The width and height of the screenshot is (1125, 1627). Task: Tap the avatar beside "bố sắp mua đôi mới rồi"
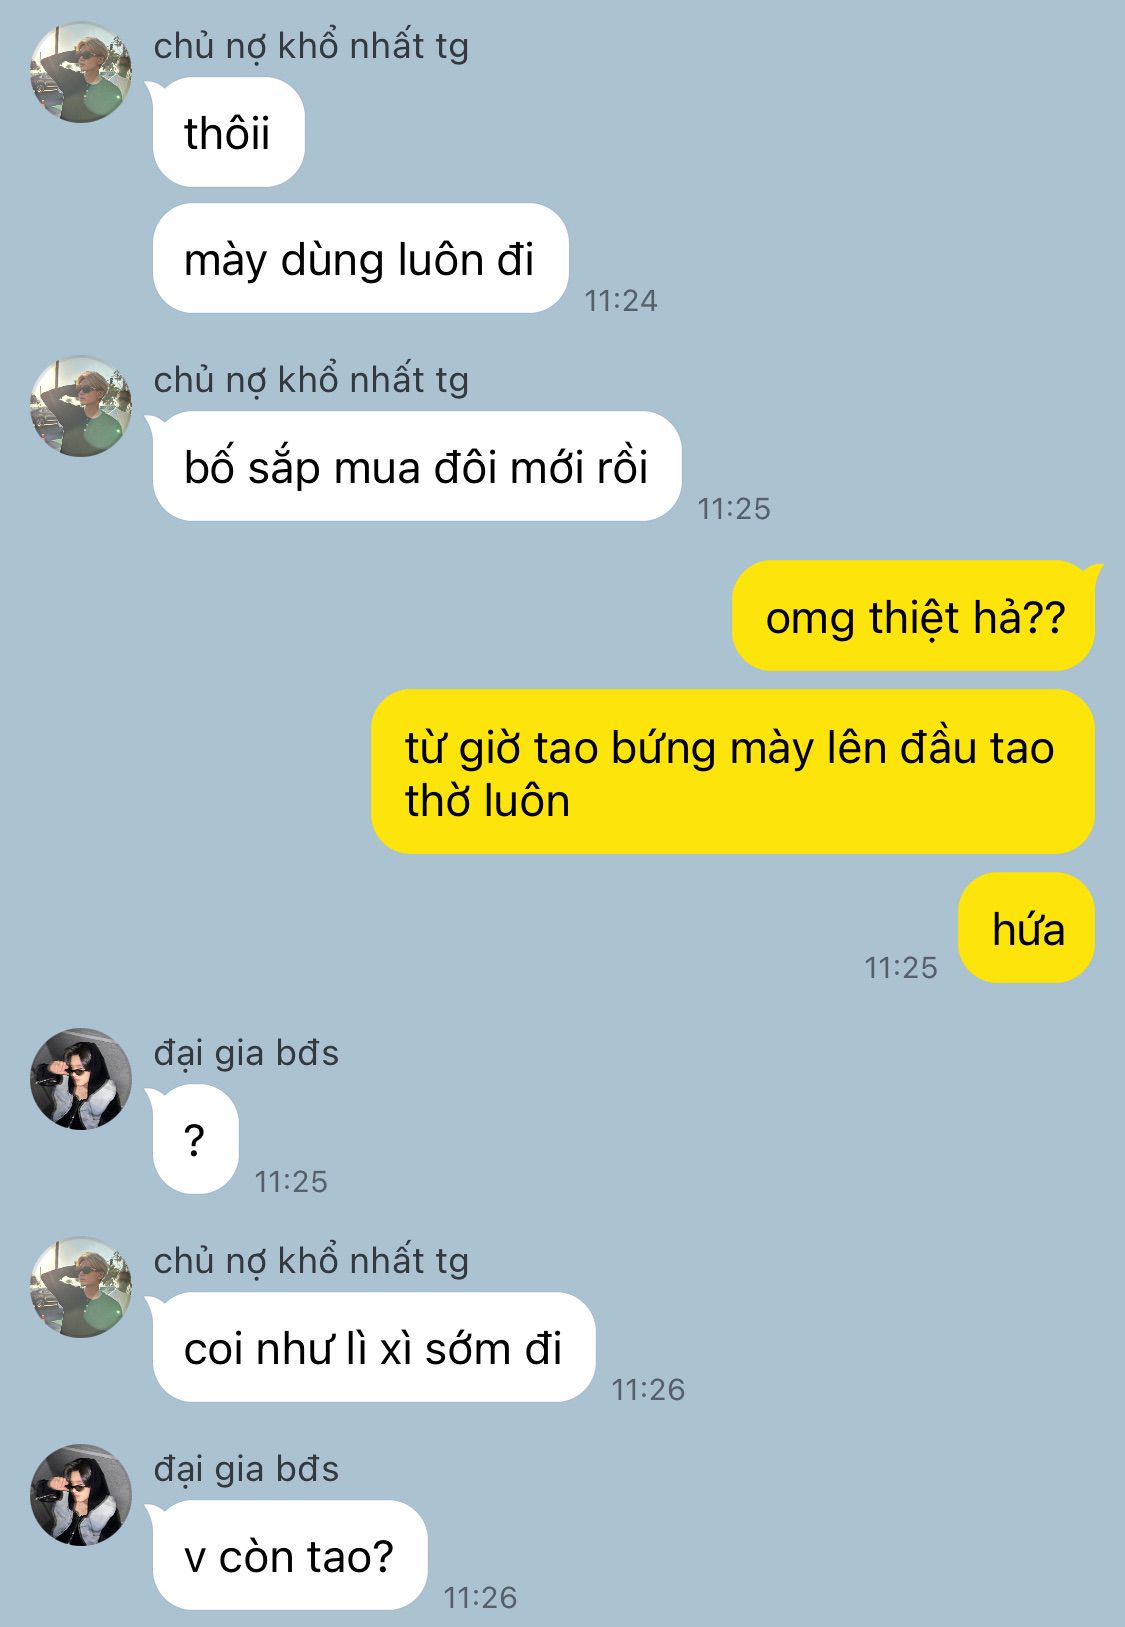[x=81, y=406]
